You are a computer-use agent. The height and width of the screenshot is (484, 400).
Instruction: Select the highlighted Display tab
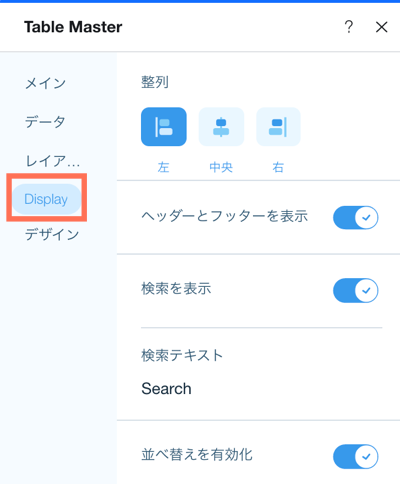click(47, 199)
